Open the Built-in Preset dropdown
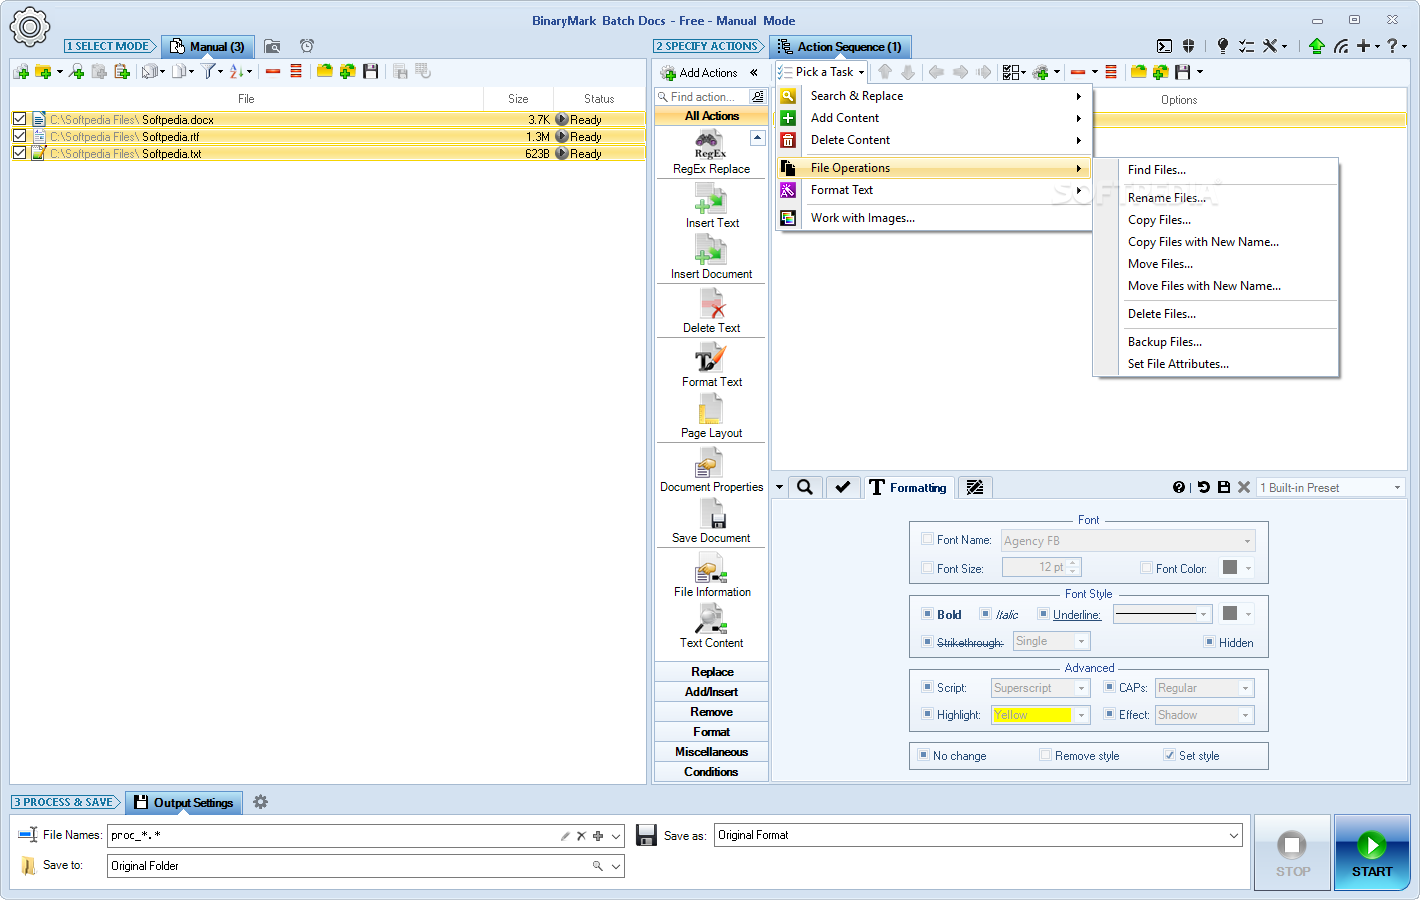This screenshot has width=1420, height=900. pyautogui.click(x=1331, y=487)
